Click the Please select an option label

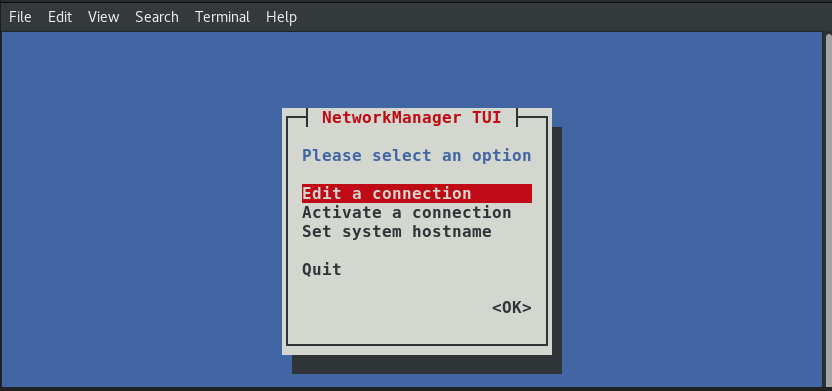(x=417, y=155)
